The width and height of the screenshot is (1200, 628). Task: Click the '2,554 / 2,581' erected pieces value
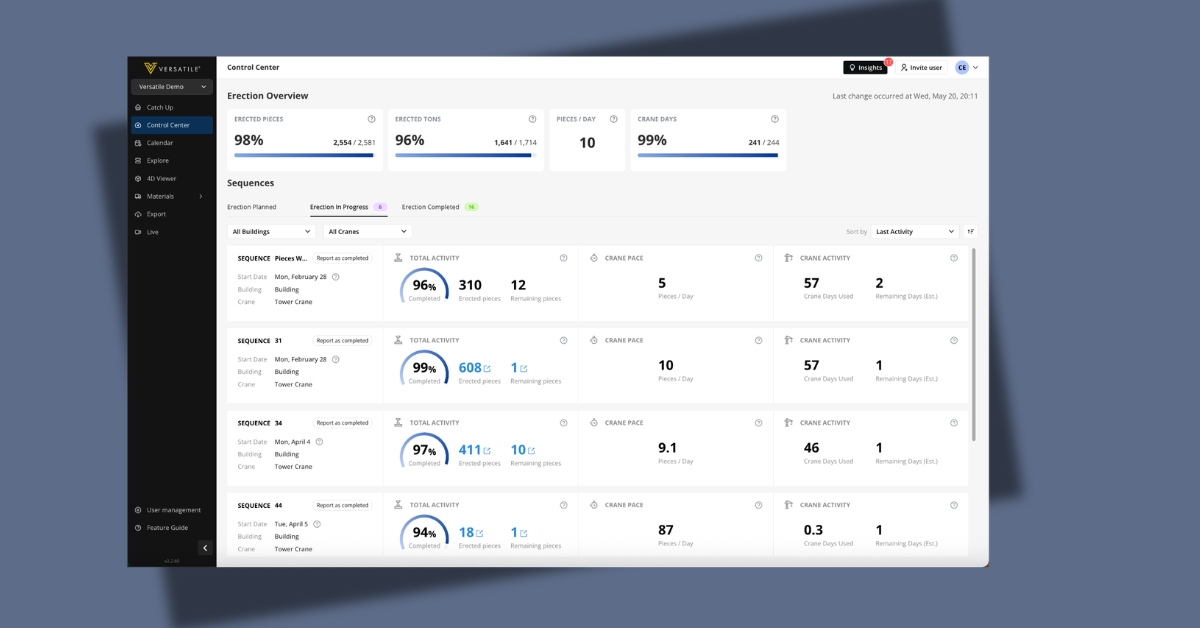tap(354, 143)
